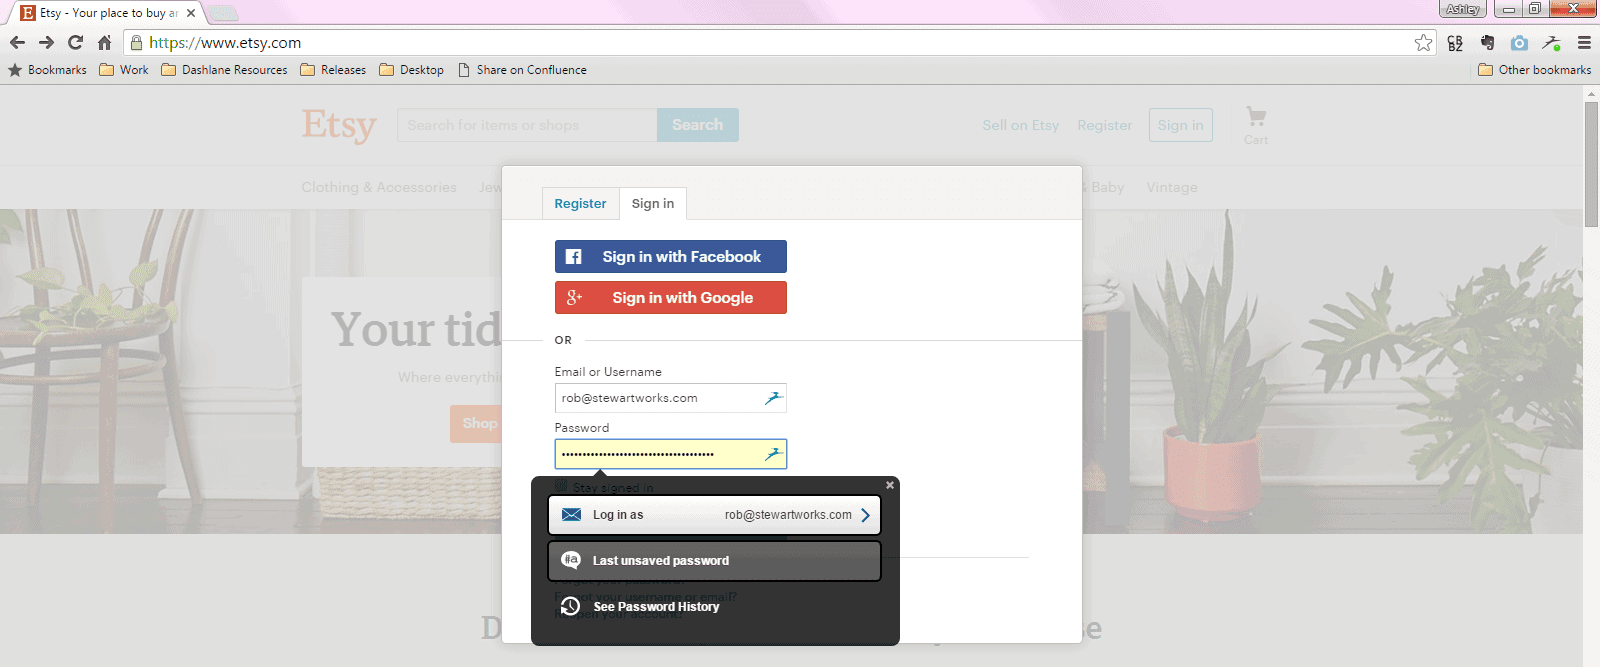
Task: Select the Etsy browser tab
Action: 108,13
